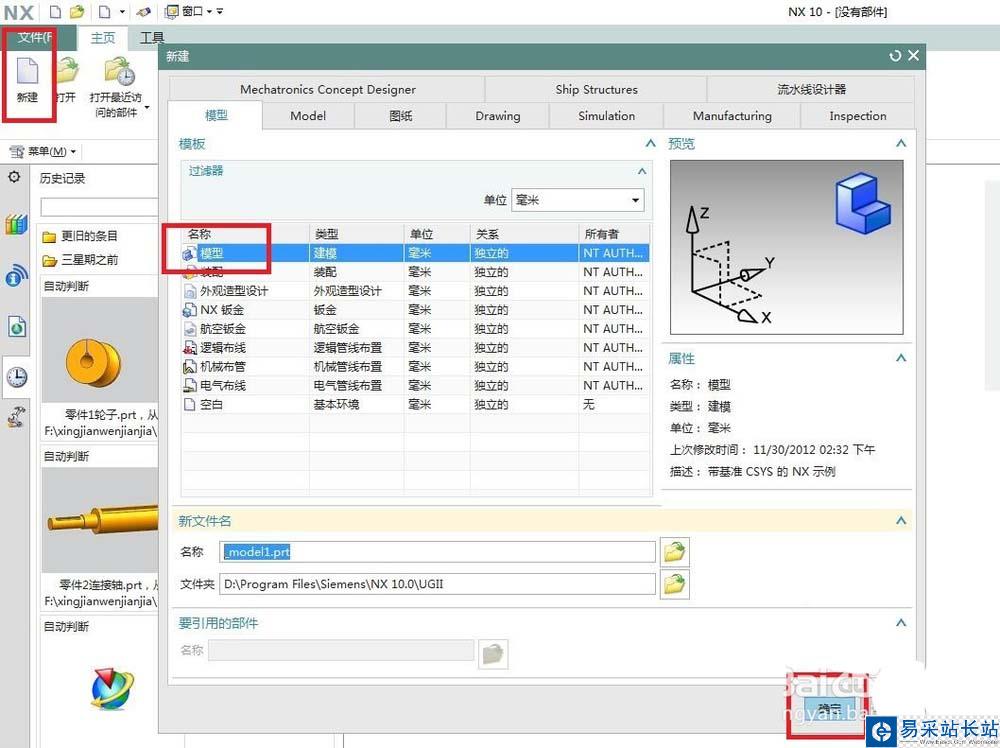Screen dimensions: 1000x748
Task: Switch to the Simulation tab
Action: pyautogui.click(x=607, y=116)
